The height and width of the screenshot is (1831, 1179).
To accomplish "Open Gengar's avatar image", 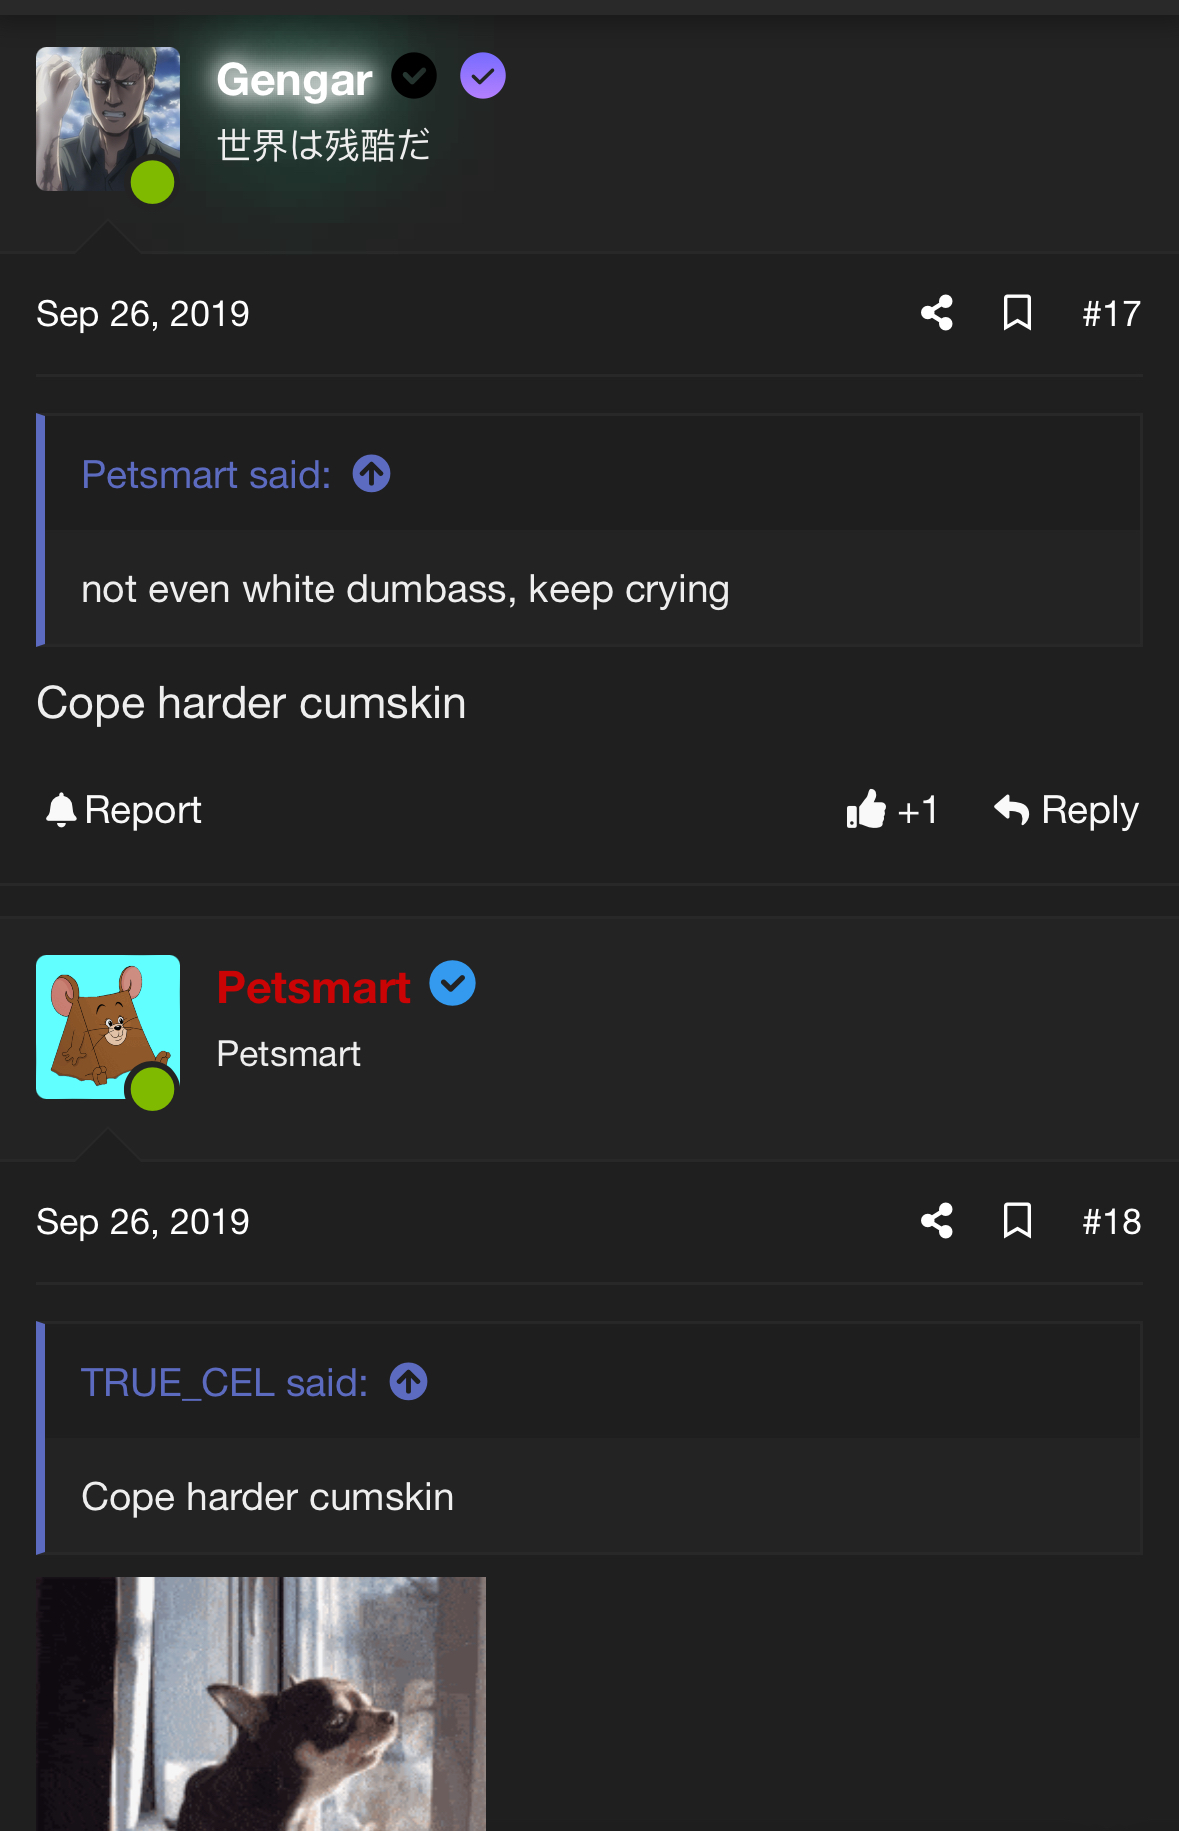I will pos(108,119).
